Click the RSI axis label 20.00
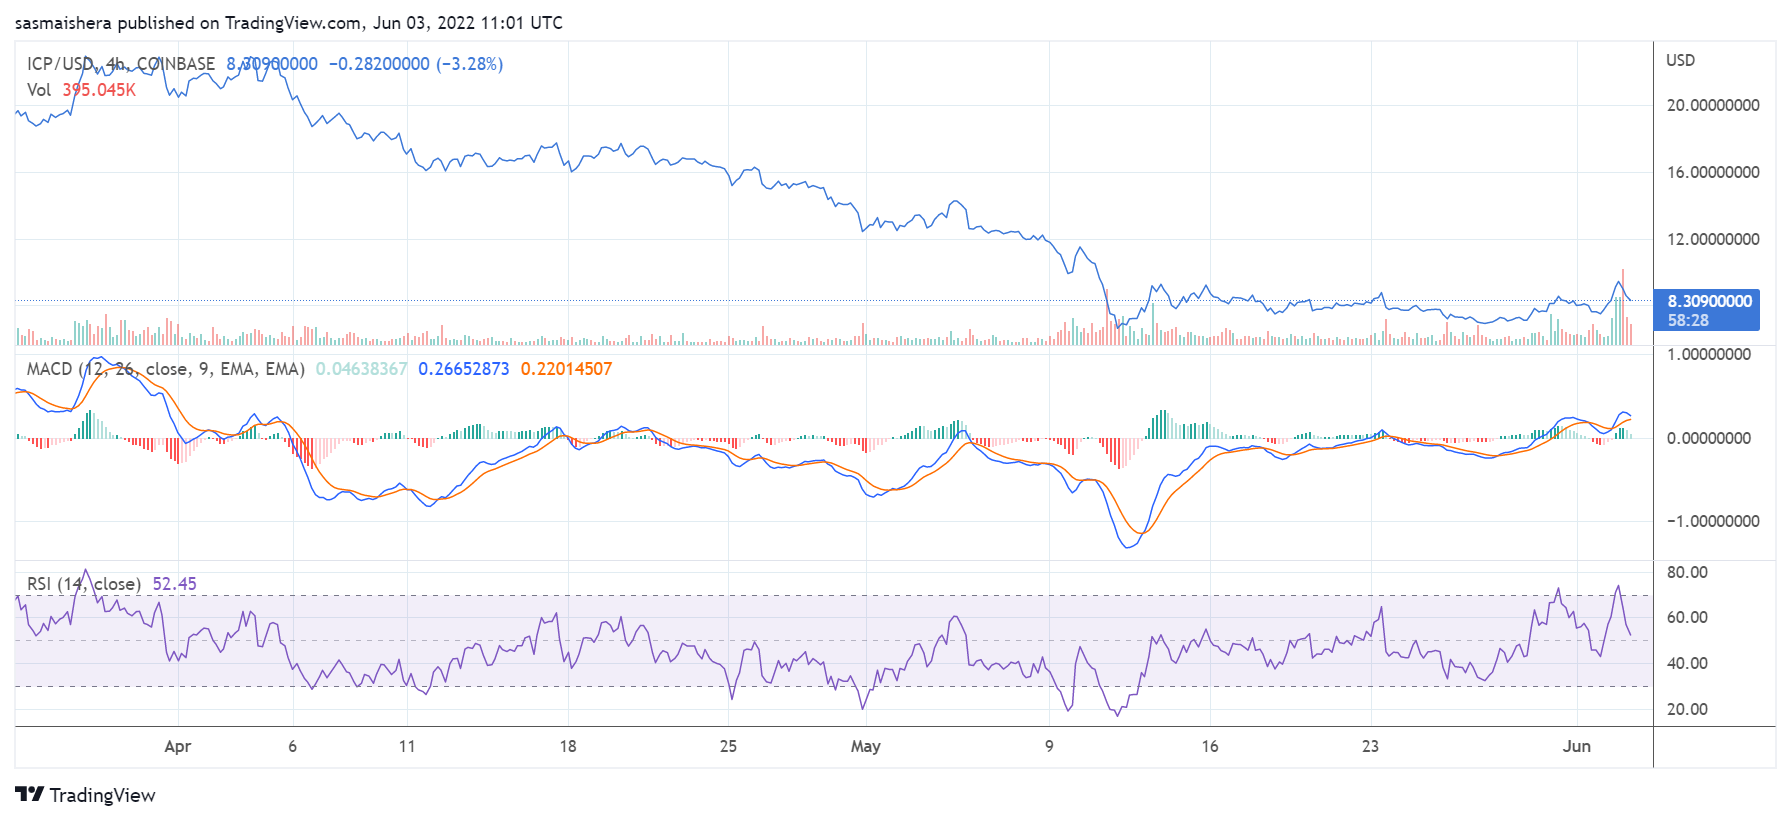 click(x=1687, y=709)
